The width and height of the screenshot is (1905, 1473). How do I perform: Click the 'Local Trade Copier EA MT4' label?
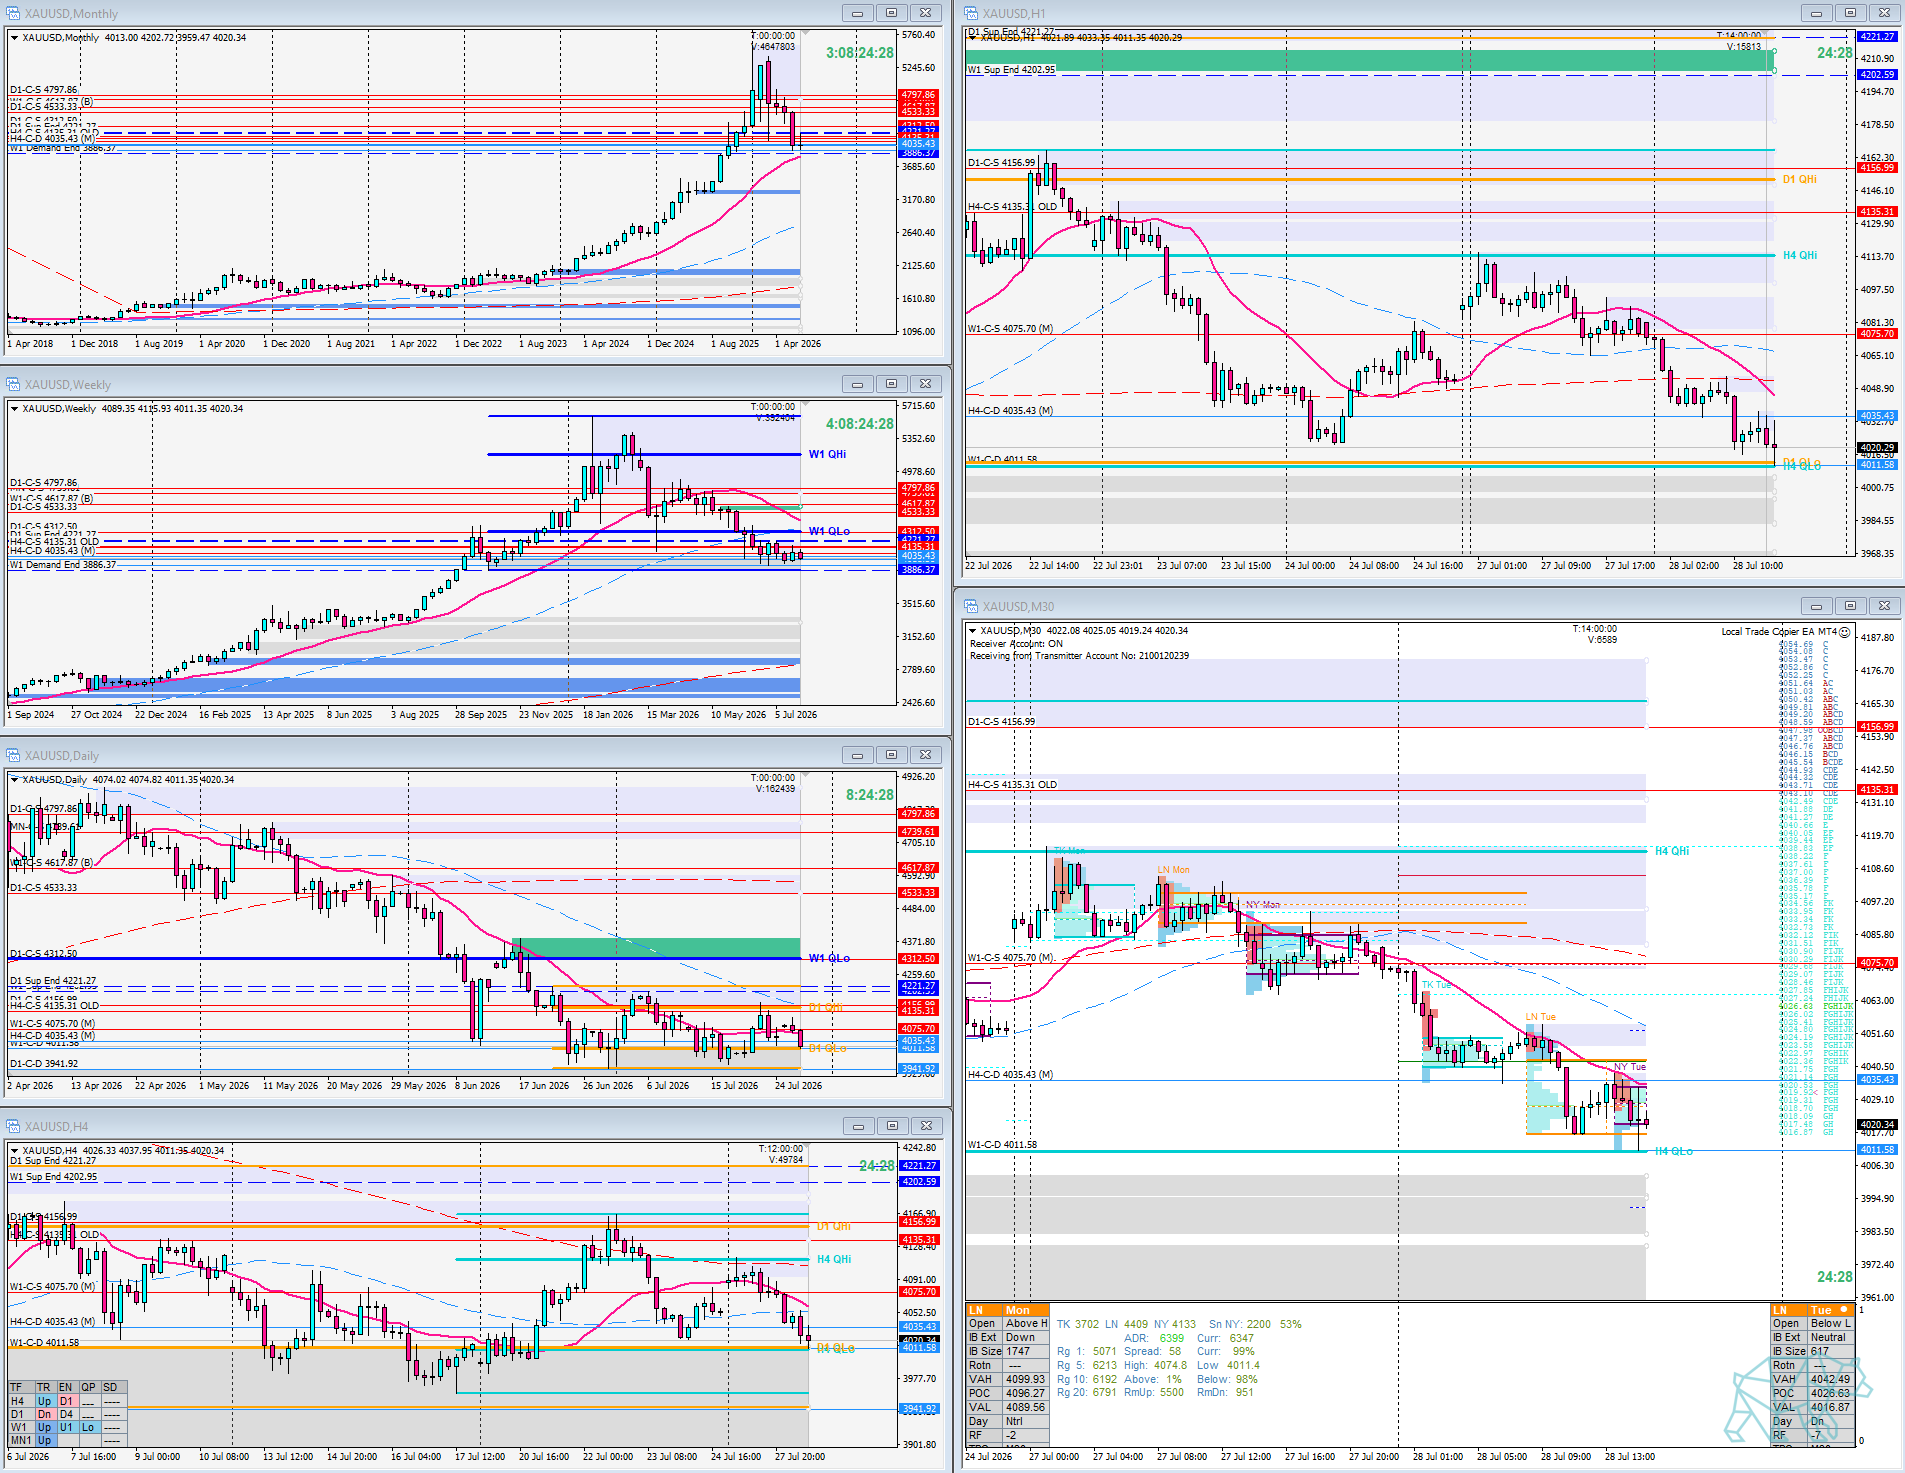pyautogui.click(x=1779, y=632)
